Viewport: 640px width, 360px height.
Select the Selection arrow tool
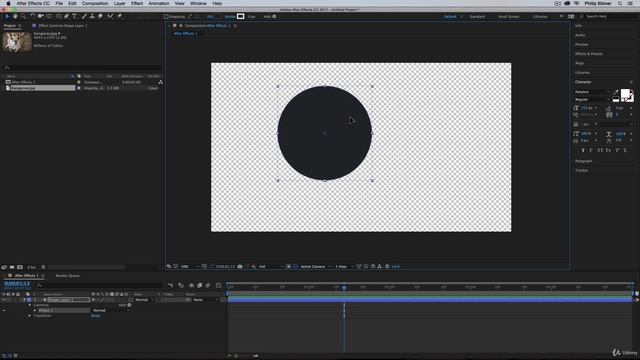[x=7, y=16]
